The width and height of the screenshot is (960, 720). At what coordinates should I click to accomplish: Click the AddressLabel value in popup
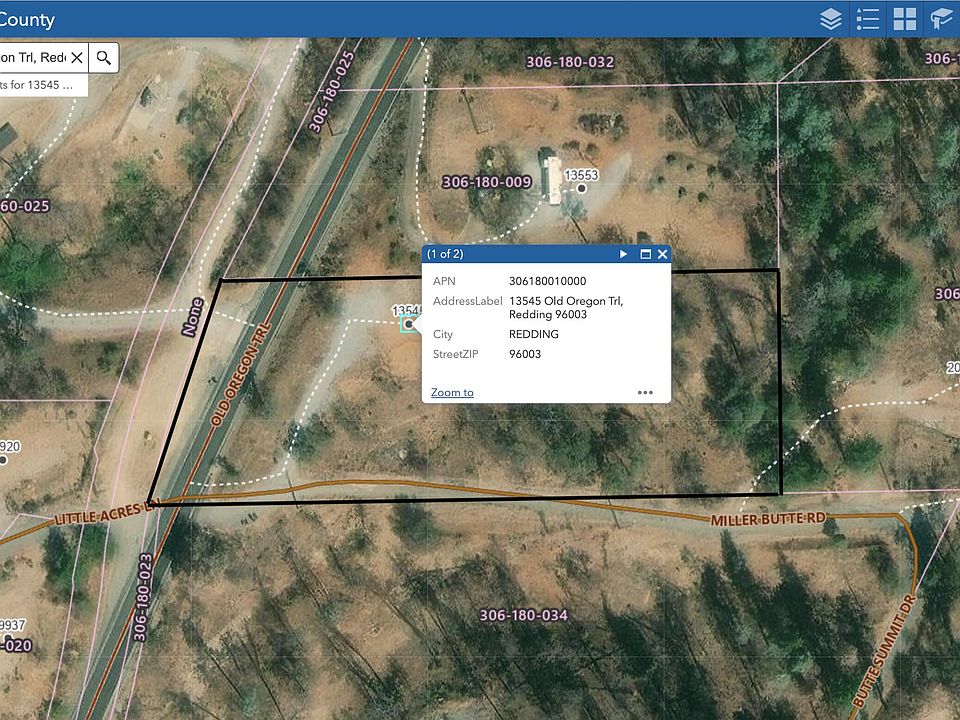[x=566, y=307]
